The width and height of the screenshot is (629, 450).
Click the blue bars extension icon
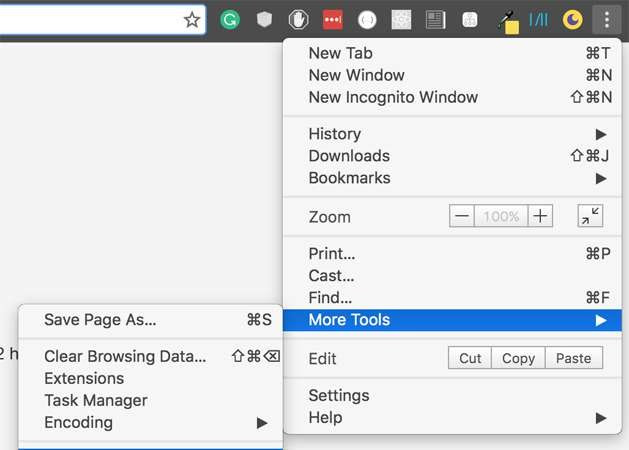click(x=538, y=20)
